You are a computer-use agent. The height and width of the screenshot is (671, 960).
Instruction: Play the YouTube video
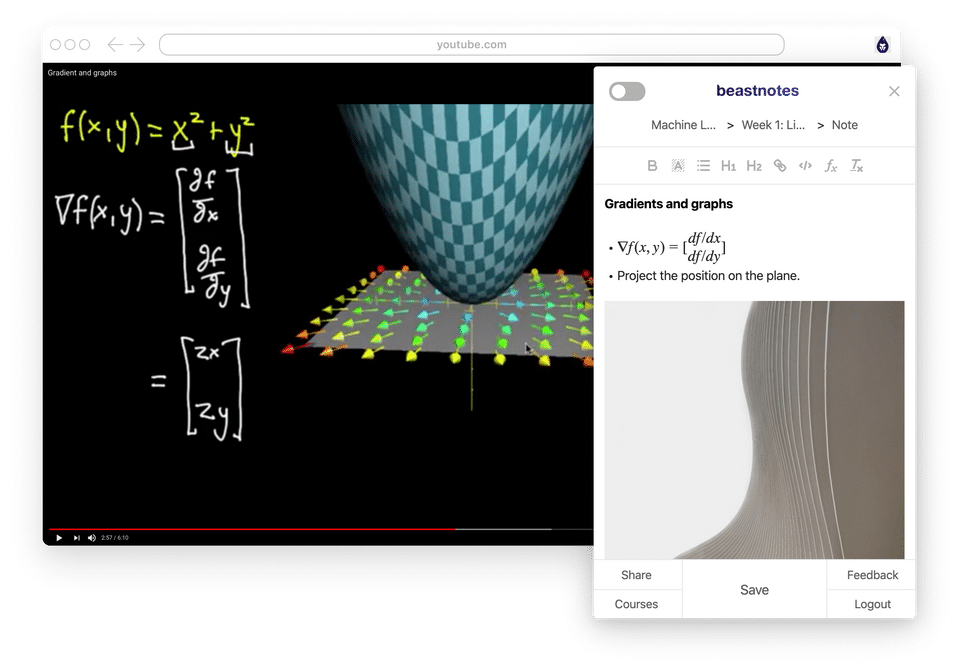(59, 538)
